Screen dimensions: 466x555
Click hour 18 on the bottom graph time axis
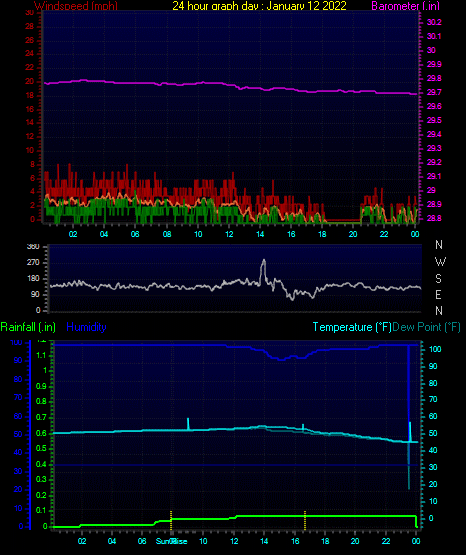325,541
